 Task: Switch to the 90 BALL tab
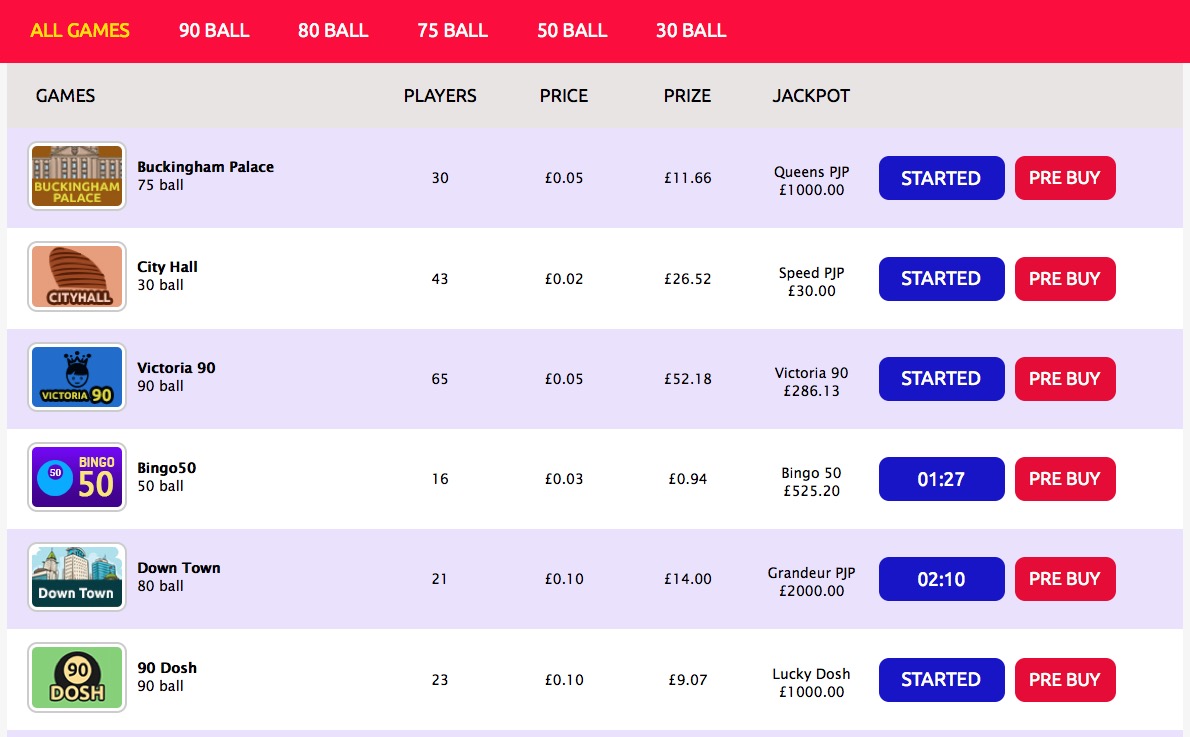(213, 31)
